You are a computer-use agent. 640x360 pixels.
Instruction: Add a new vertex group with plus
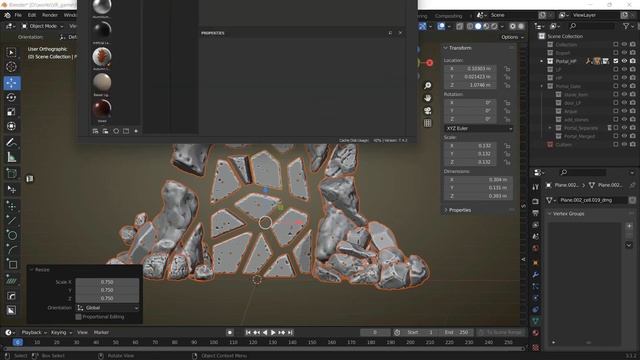[629, 226]
